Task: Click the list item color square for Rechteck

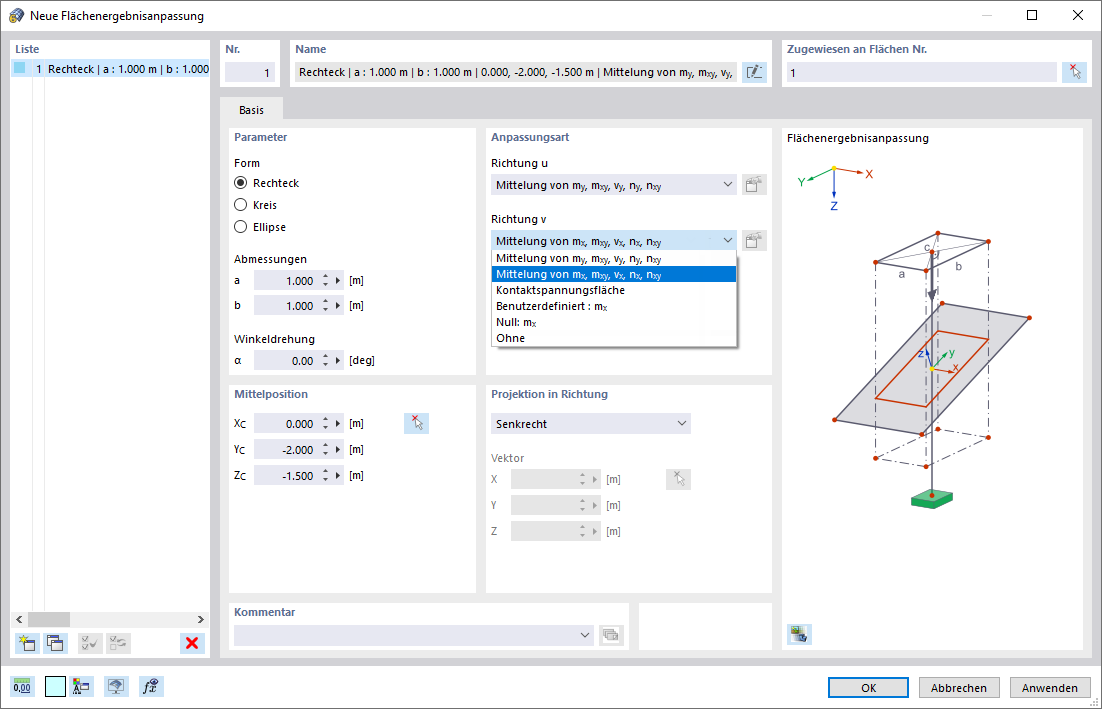Action: coord(20,68)
